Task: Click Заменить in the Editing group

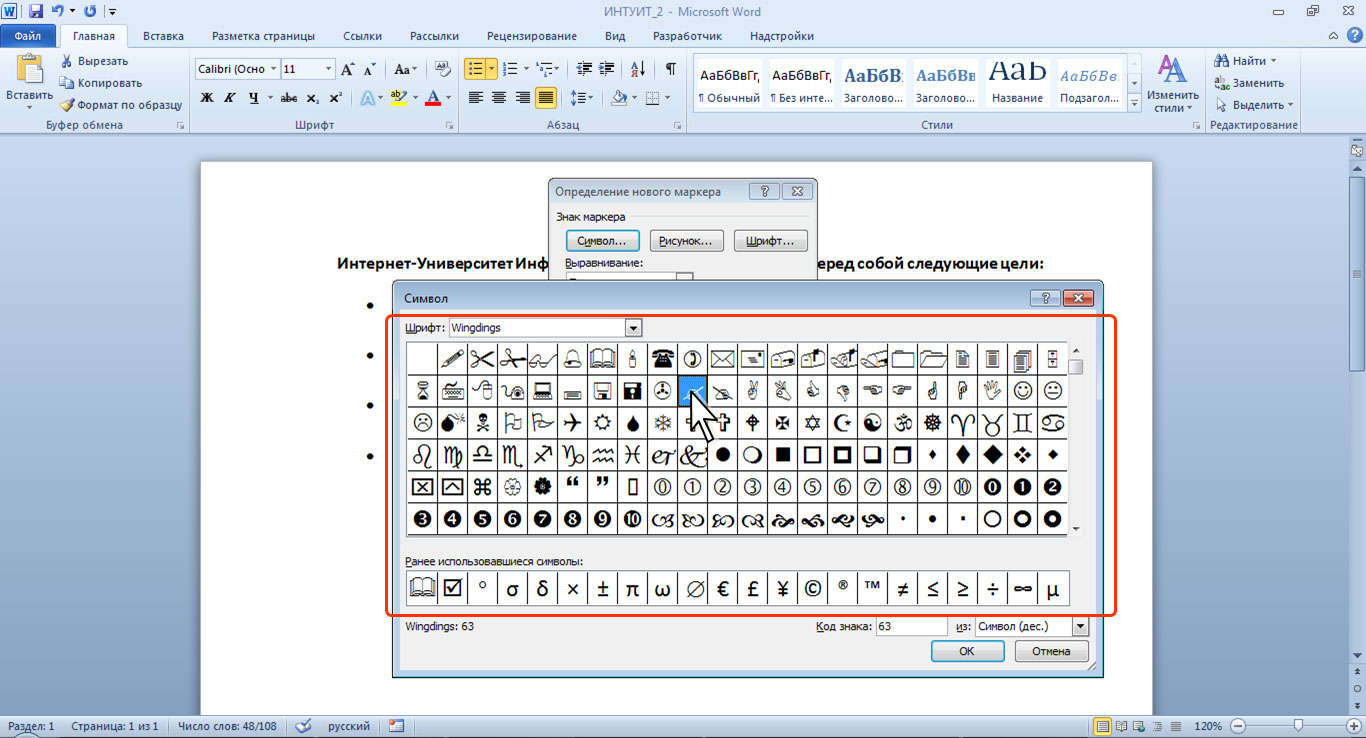Action: (1249, 83)
